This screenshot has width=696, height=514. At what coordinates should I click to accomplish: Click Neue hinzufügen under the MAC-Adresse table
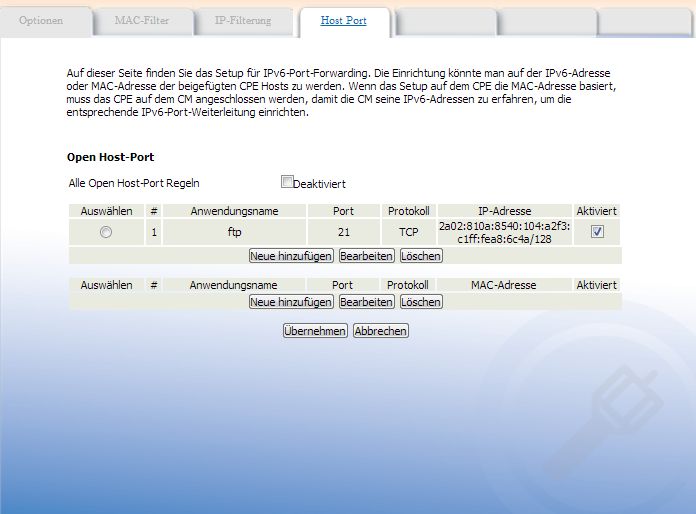(291, 302)
